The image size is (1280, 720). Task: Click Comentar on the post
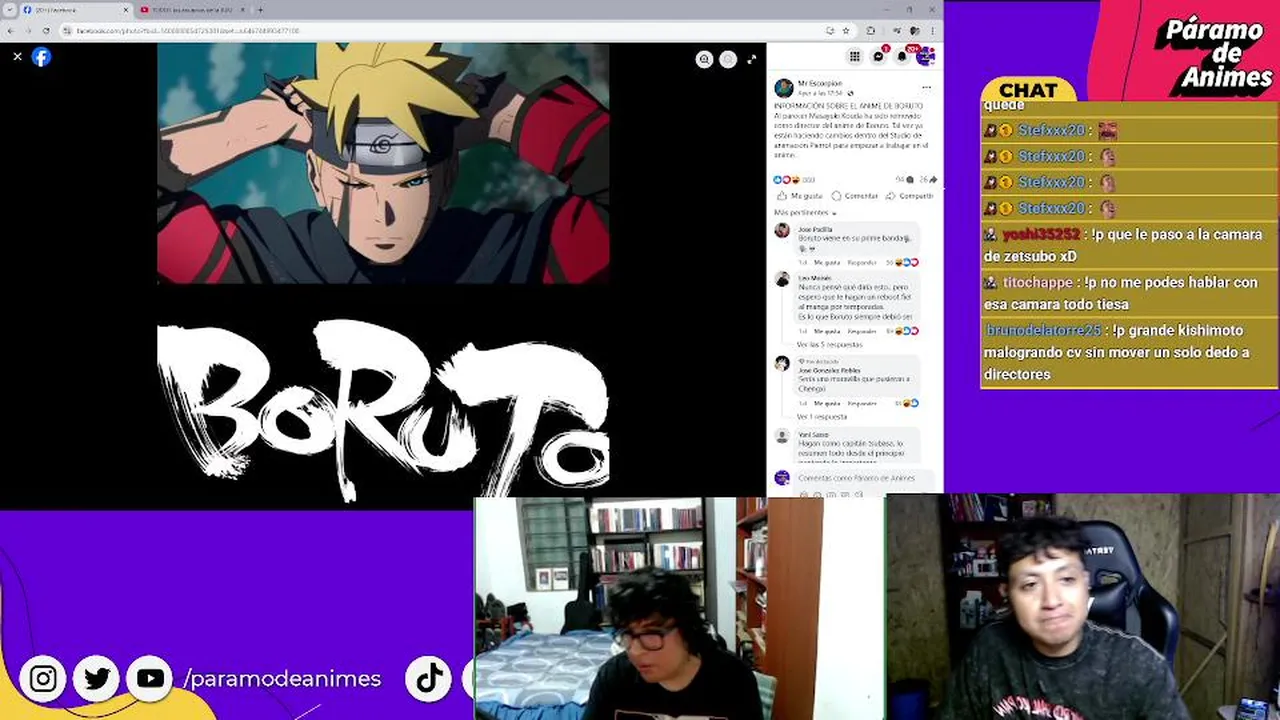(855, 196)
